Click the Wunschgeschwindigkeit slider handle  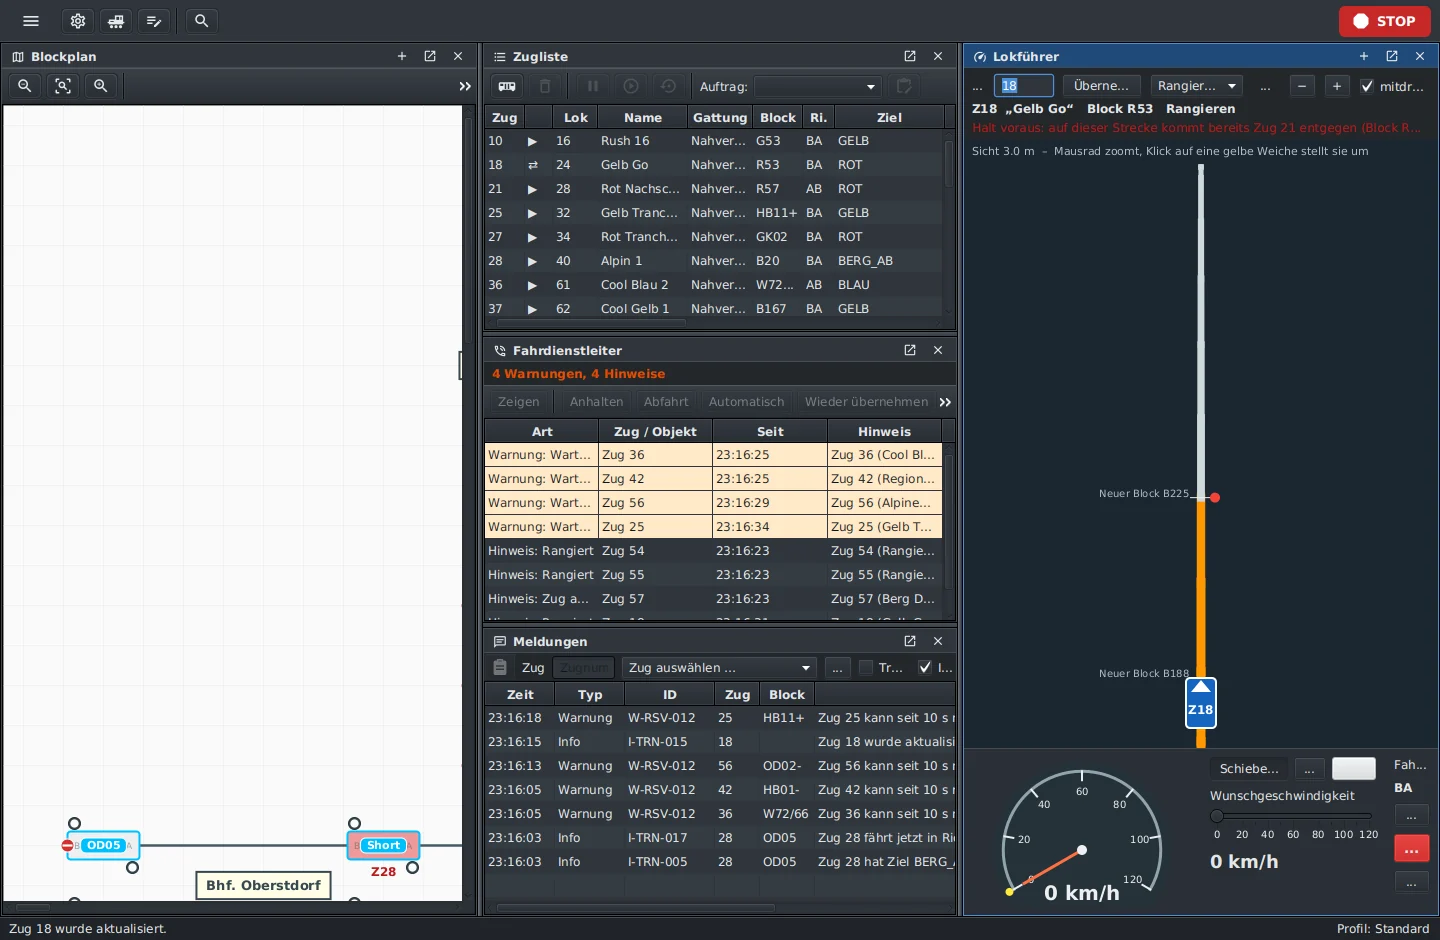click(x=1217, y=816)
